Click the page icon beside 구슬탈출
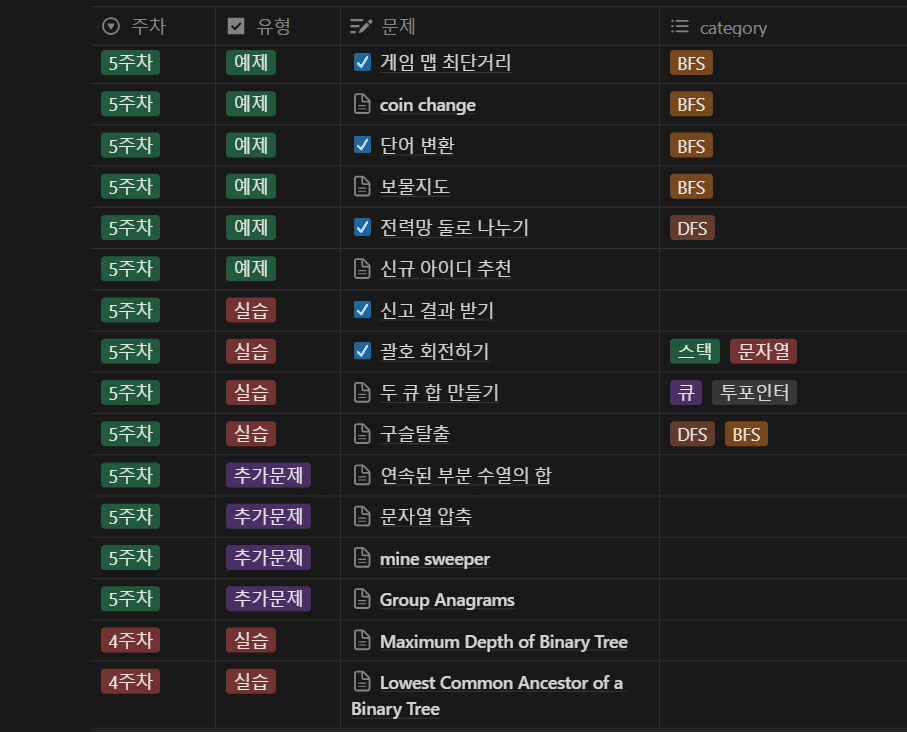The image size is (907, 732). click(362, 433)
